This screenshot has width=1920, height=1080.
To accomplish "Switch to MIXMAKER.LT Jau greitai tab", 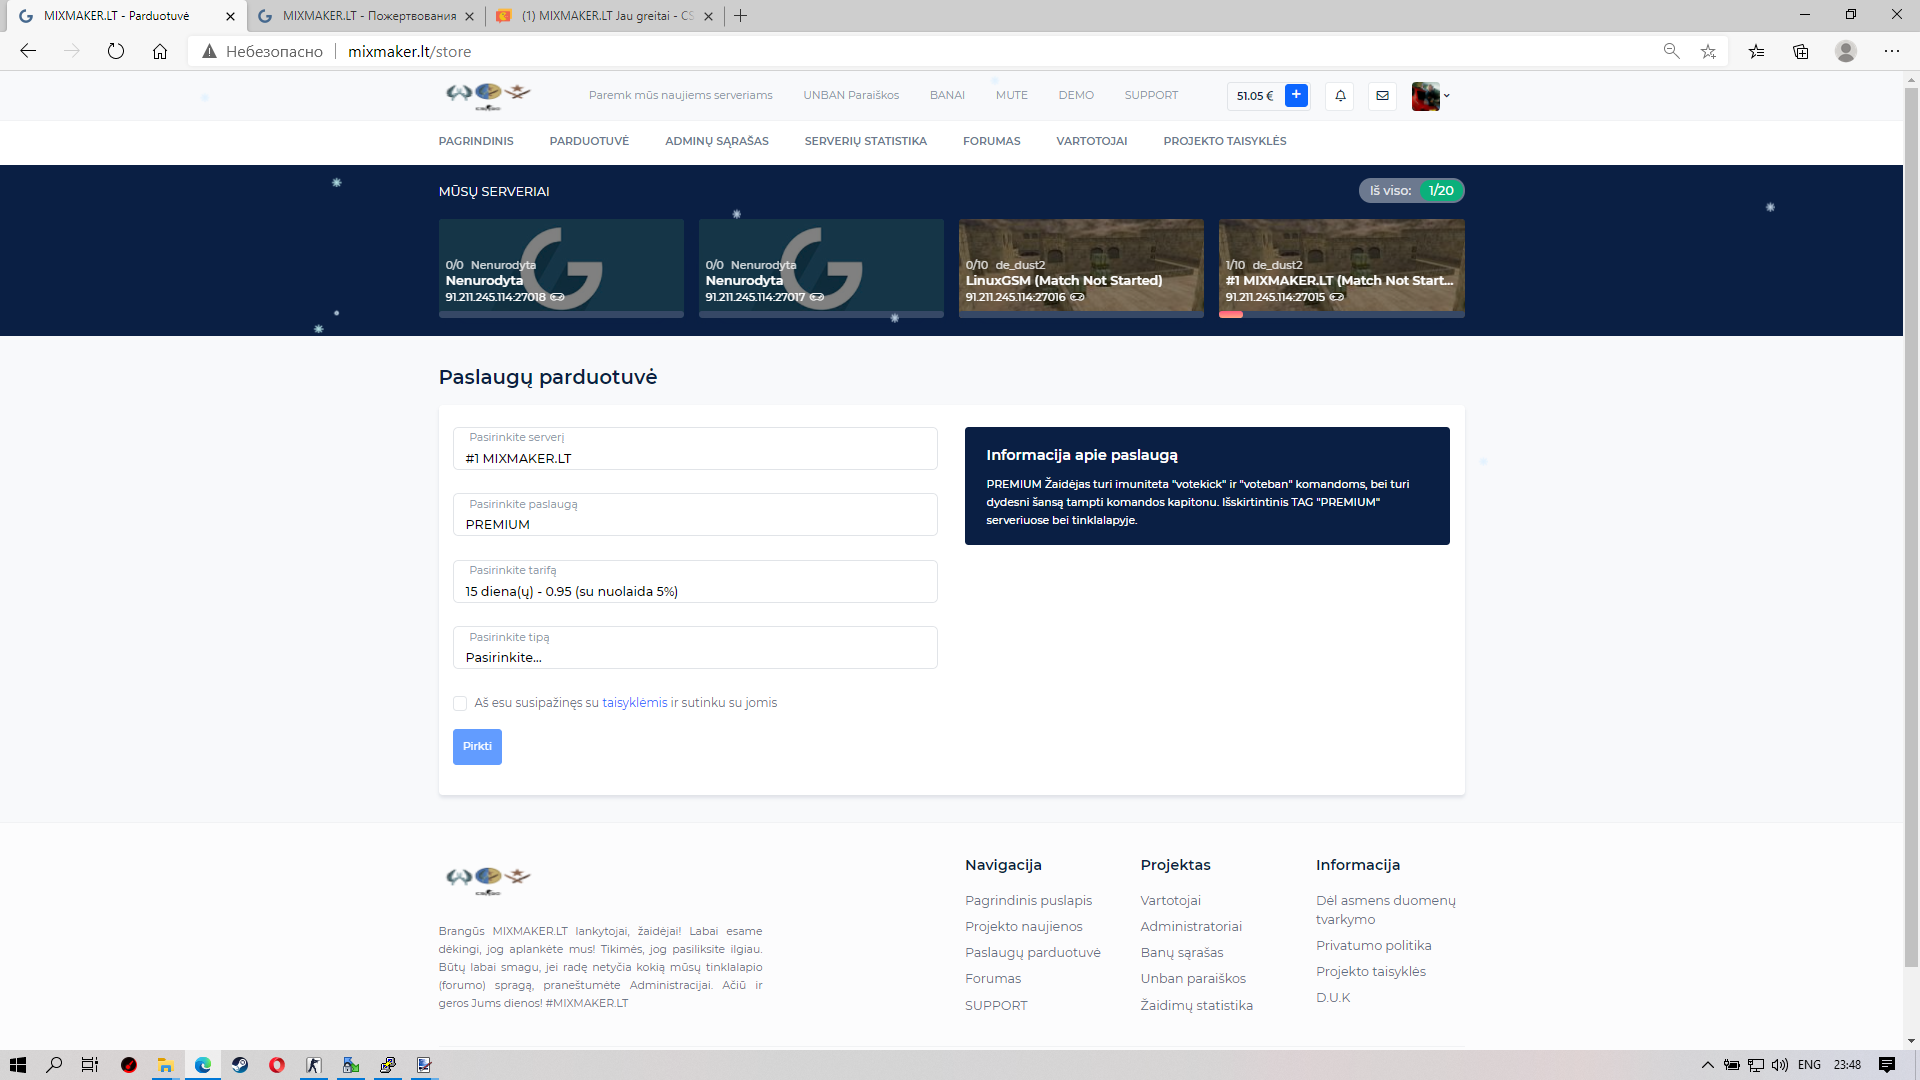I will point(606,16).
